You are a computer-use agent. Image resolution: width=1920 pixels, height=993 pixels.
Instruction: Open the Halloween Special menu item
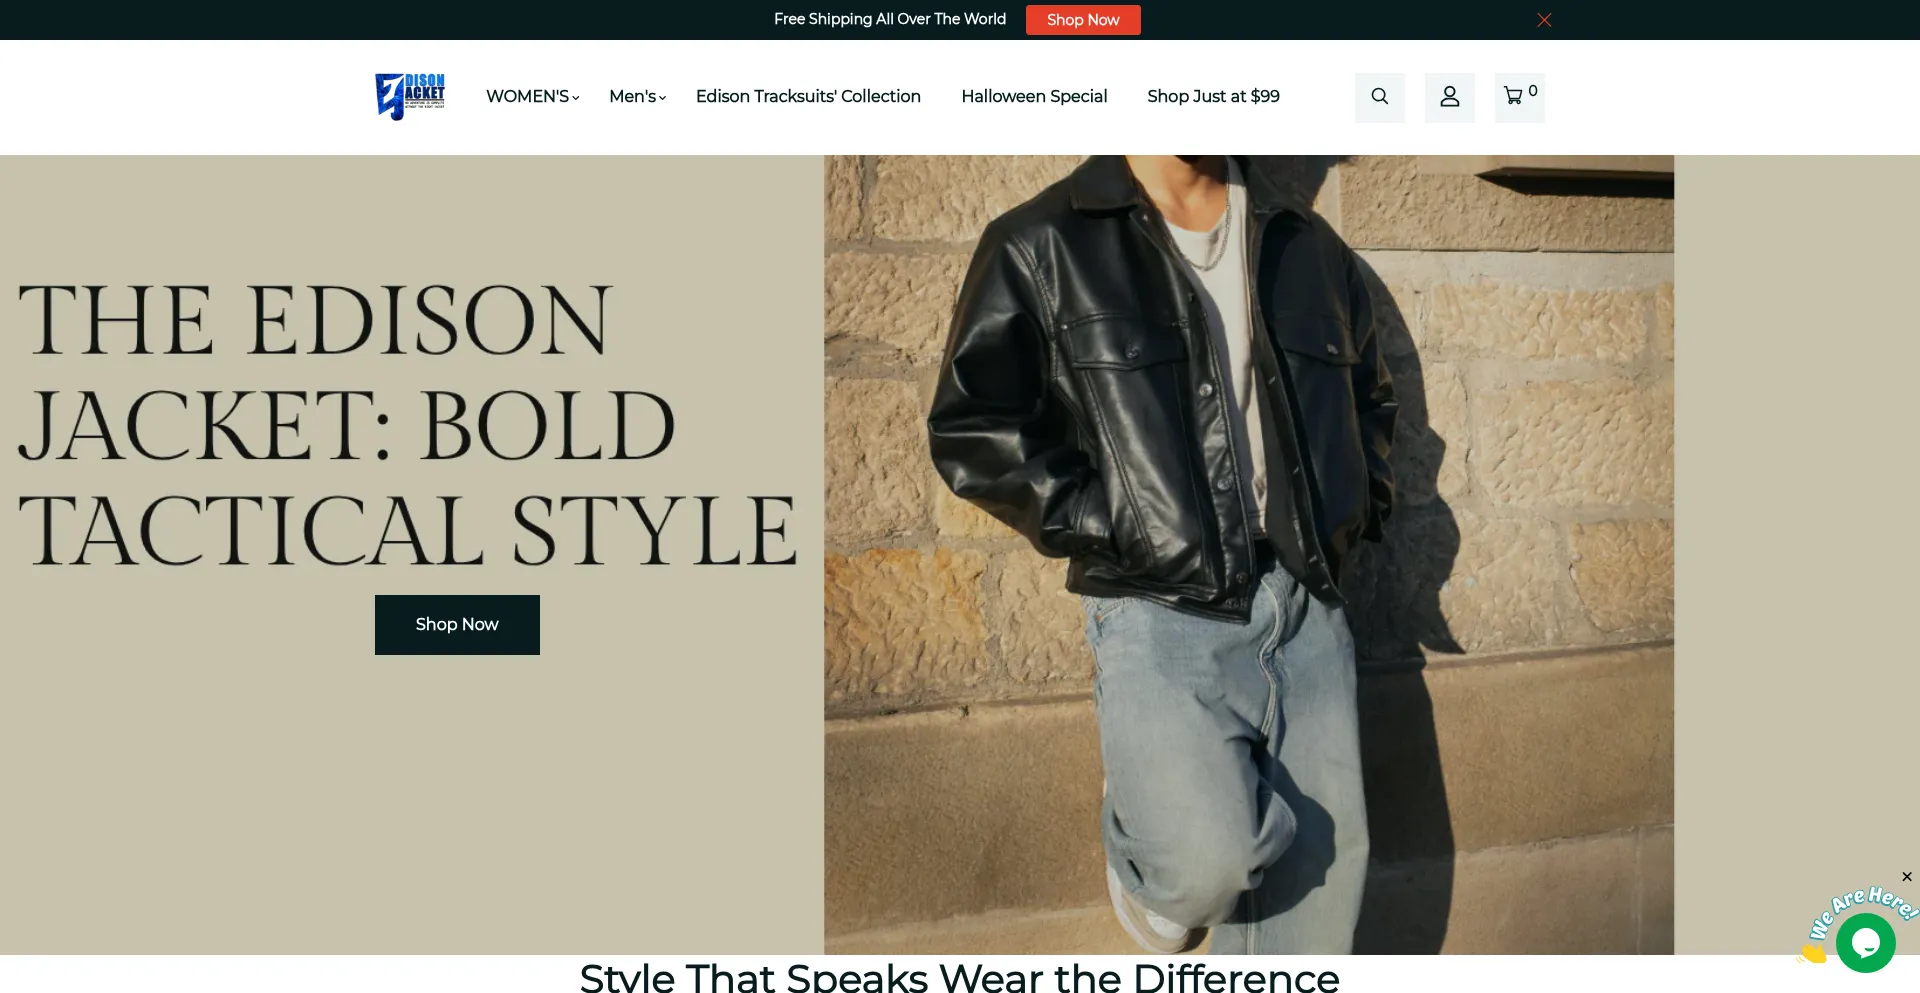click(1034, 97)
